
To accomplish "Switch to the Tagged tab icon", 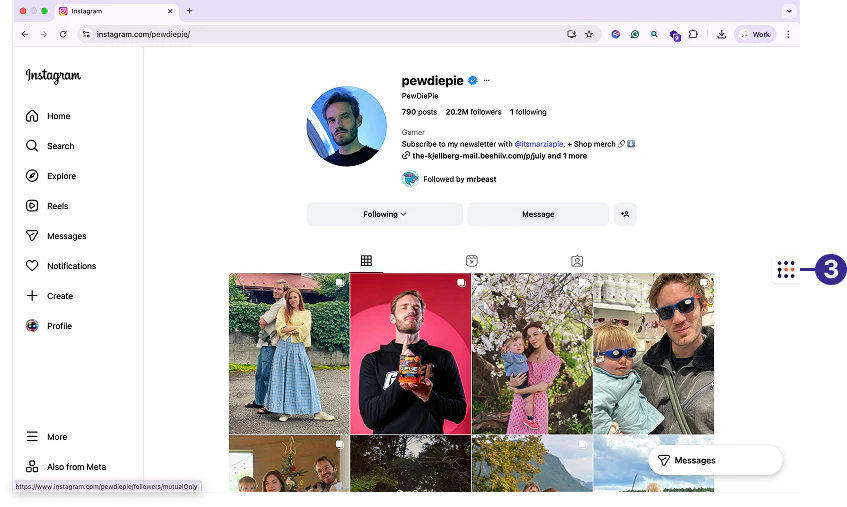I will (577, 261).
